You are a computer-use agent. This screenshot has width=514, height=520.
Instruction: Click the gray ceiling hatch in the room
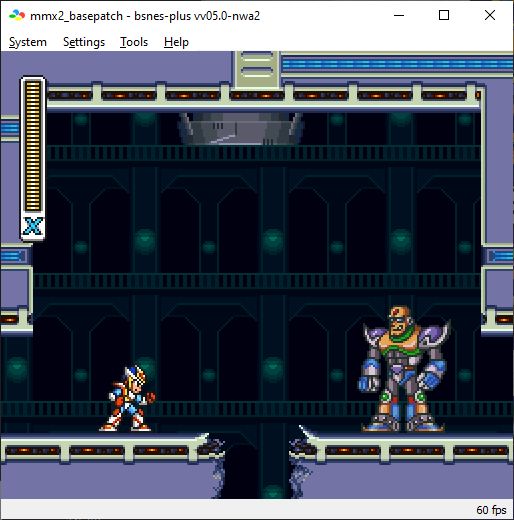[241, 128]
